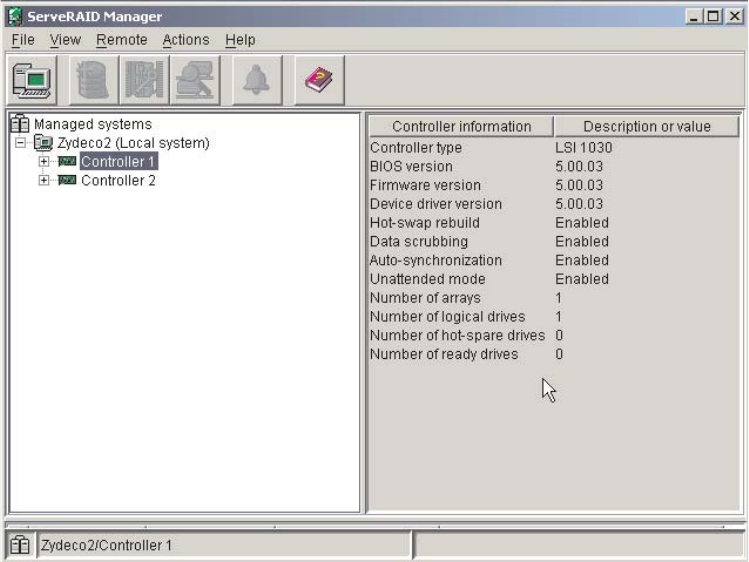Select Controller 2 in the tree

point(118,181)
